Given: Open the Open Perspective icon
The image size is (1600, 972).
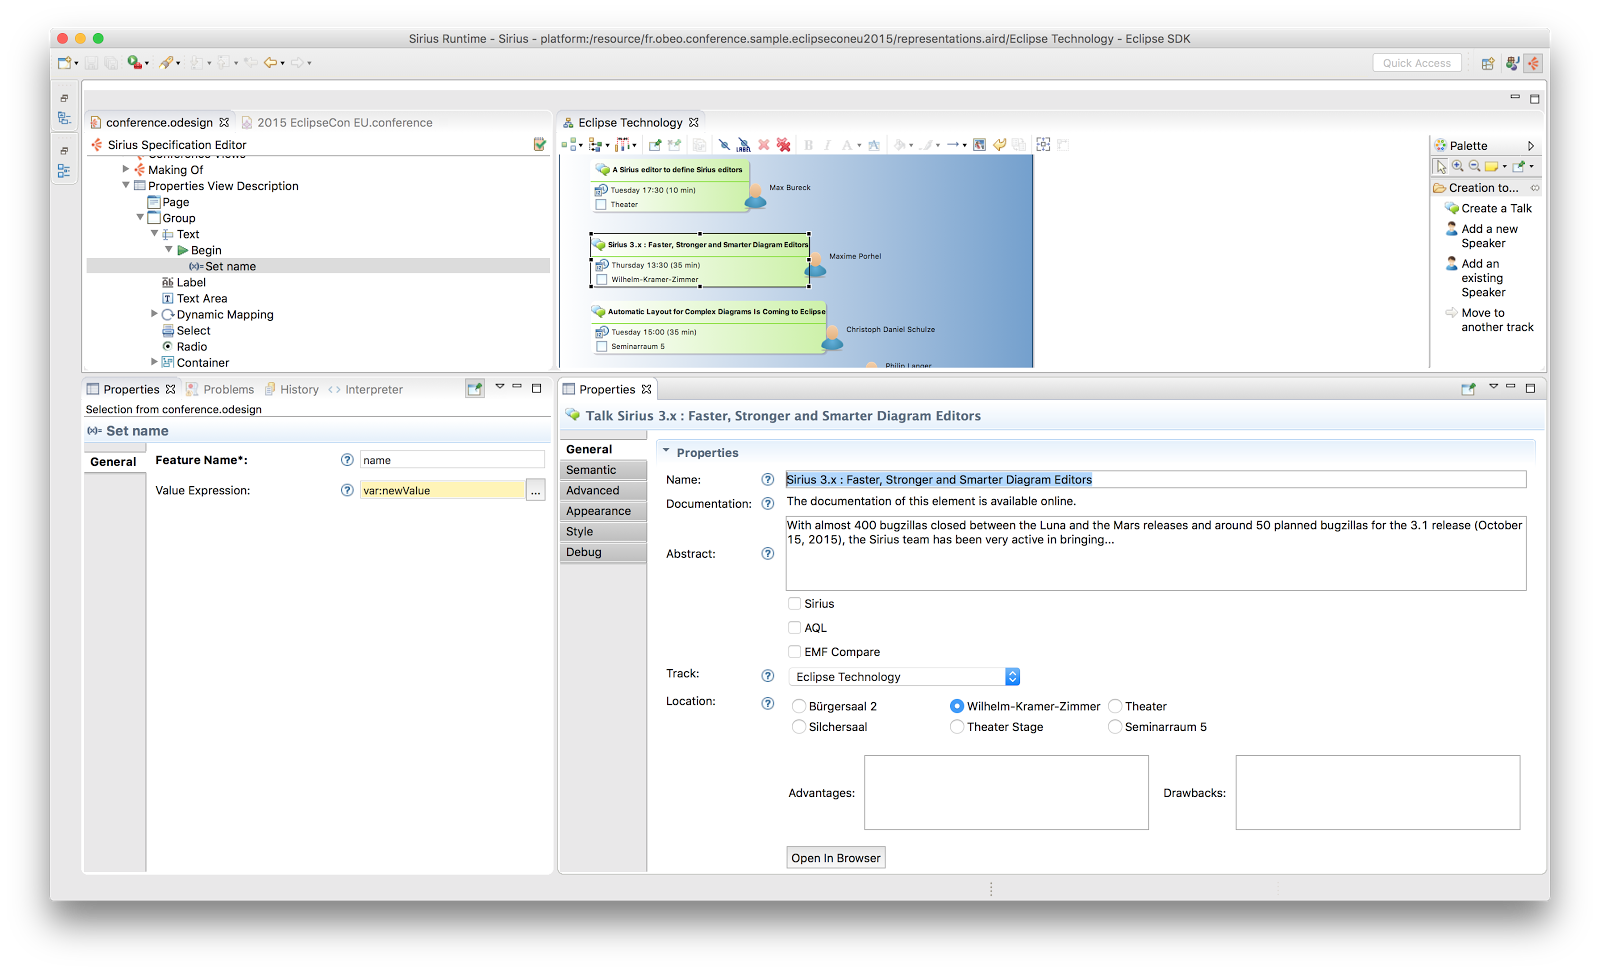Looking at the screenshot, I should click(1488, 63).
